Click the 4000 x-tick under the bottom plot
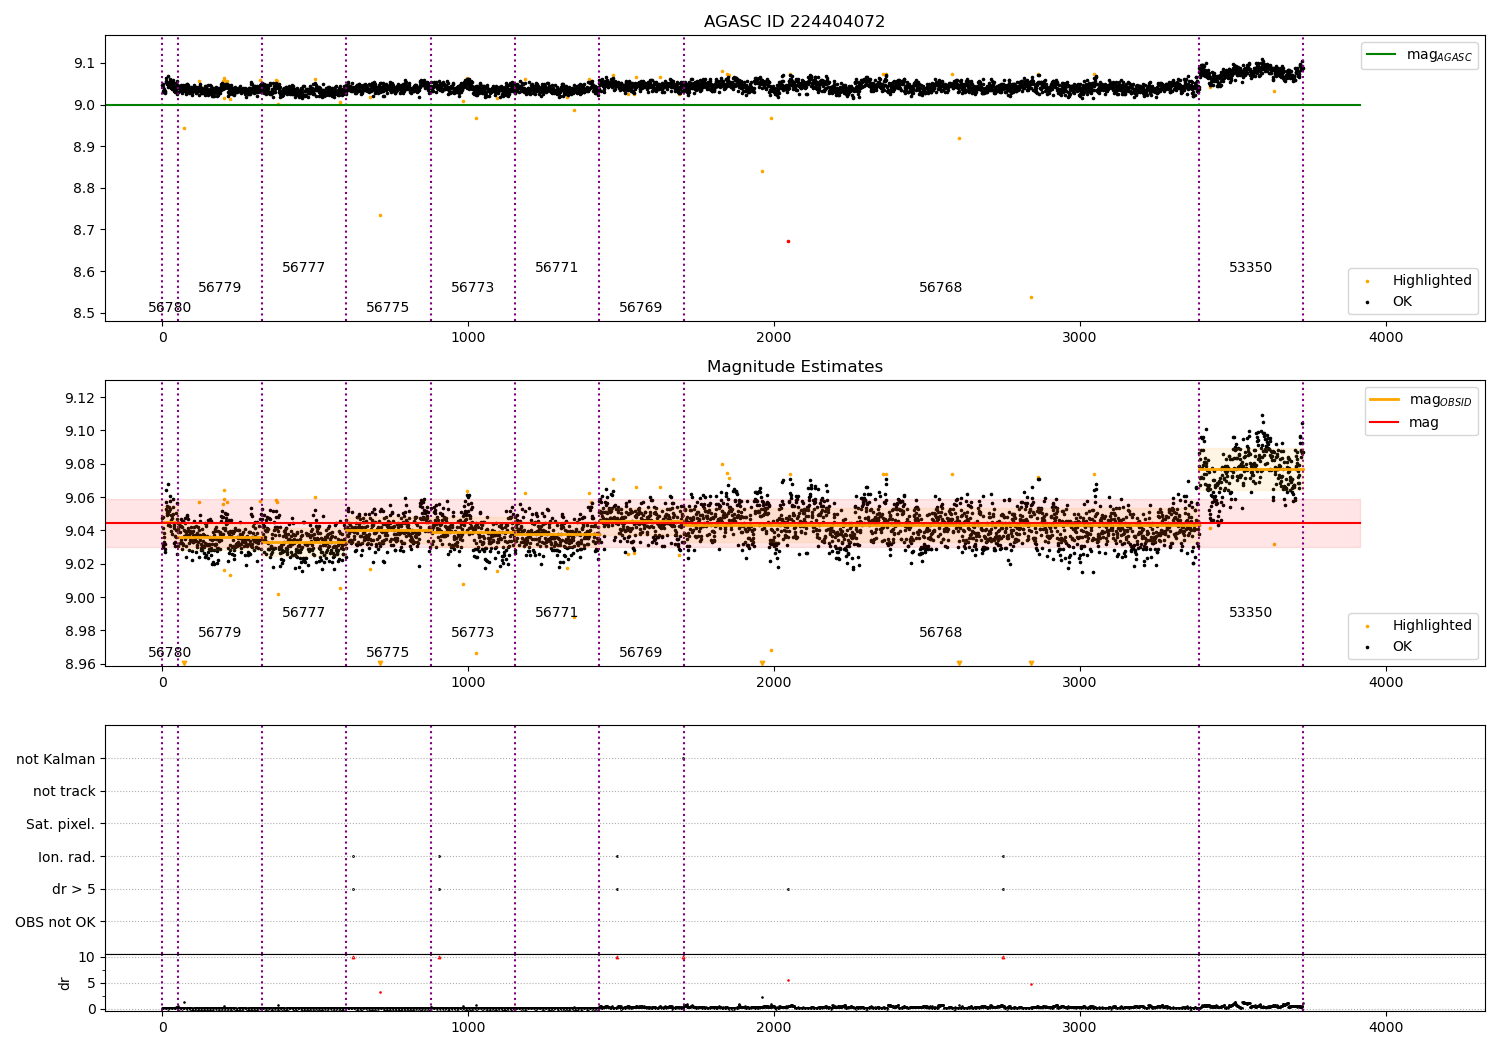1500x1050 pixels. pyautogui.click(x=1386, y=1027)
